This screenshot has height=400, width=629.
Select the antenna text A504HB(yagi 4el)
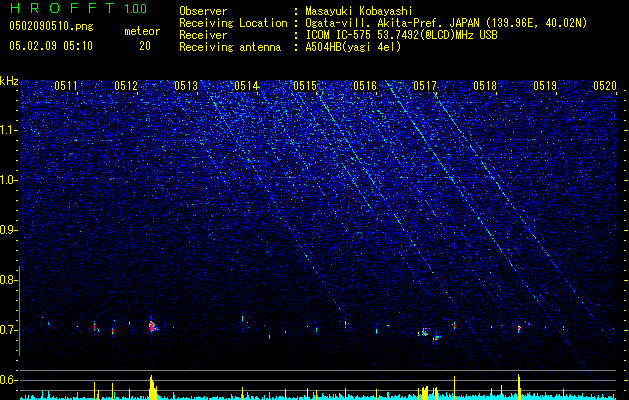coord(353,47)
